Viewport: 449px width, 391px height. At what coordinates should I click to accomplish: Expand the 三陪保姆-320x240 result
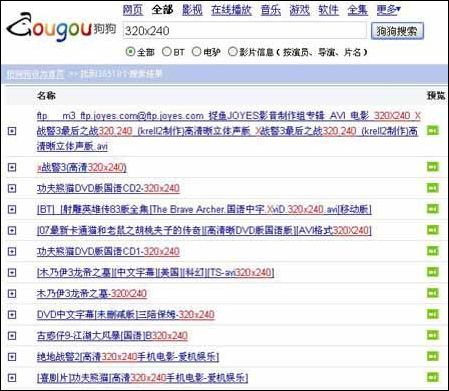point(12,315)
